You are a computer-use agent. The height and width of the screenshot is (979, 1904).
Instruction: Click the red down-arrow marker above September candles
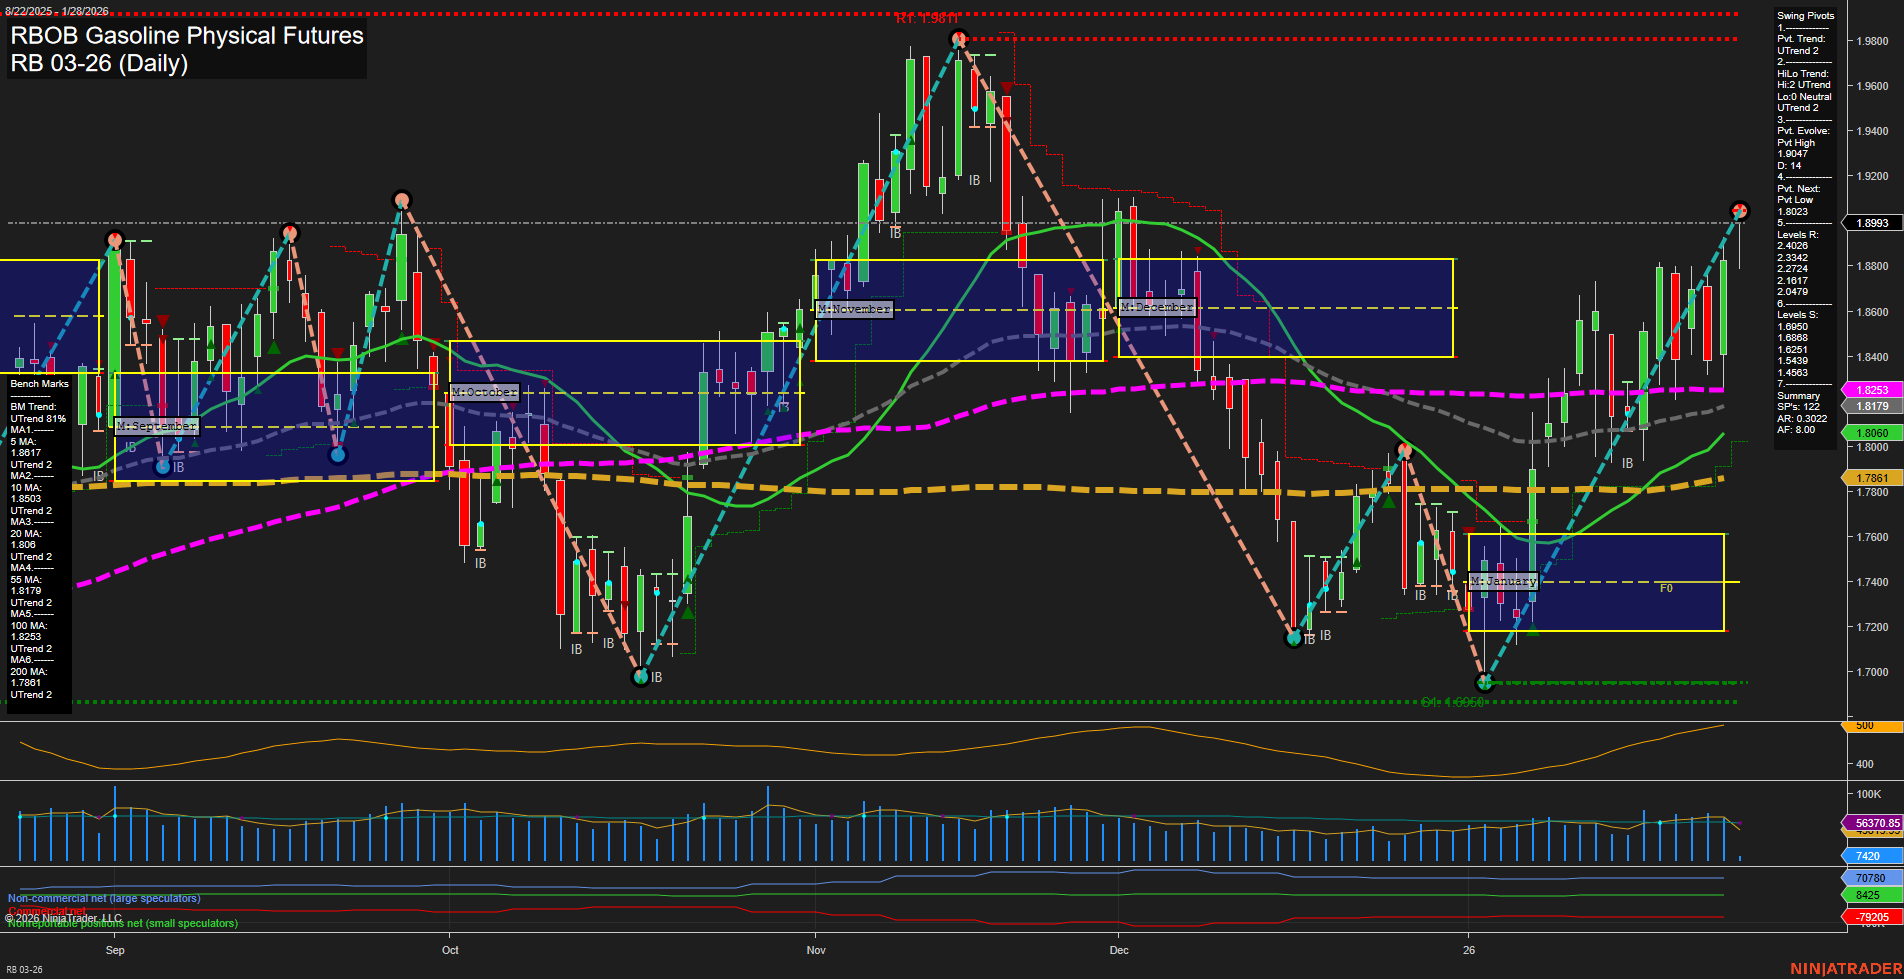point(162,317)
